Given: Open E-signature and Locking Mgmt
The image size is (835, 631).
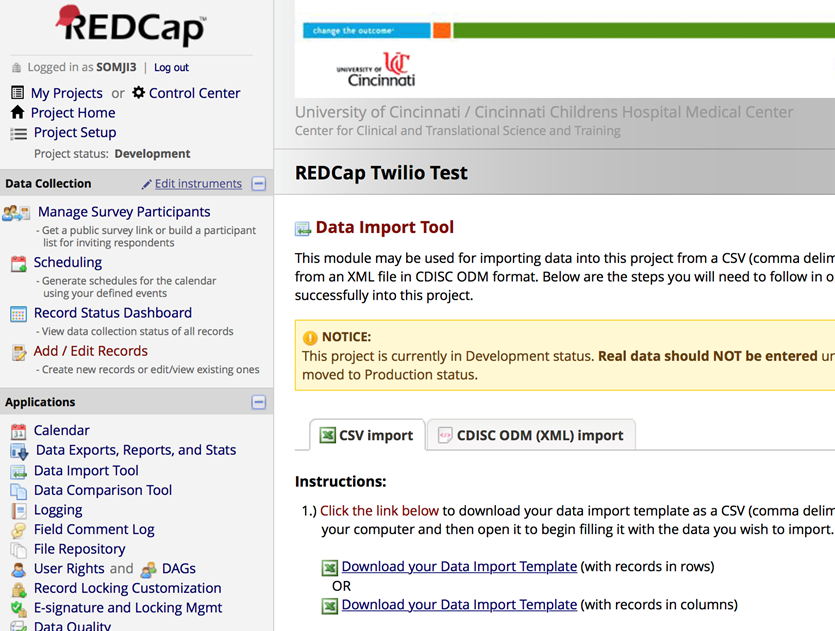Looking at the screenshot, I should (128, 608).
